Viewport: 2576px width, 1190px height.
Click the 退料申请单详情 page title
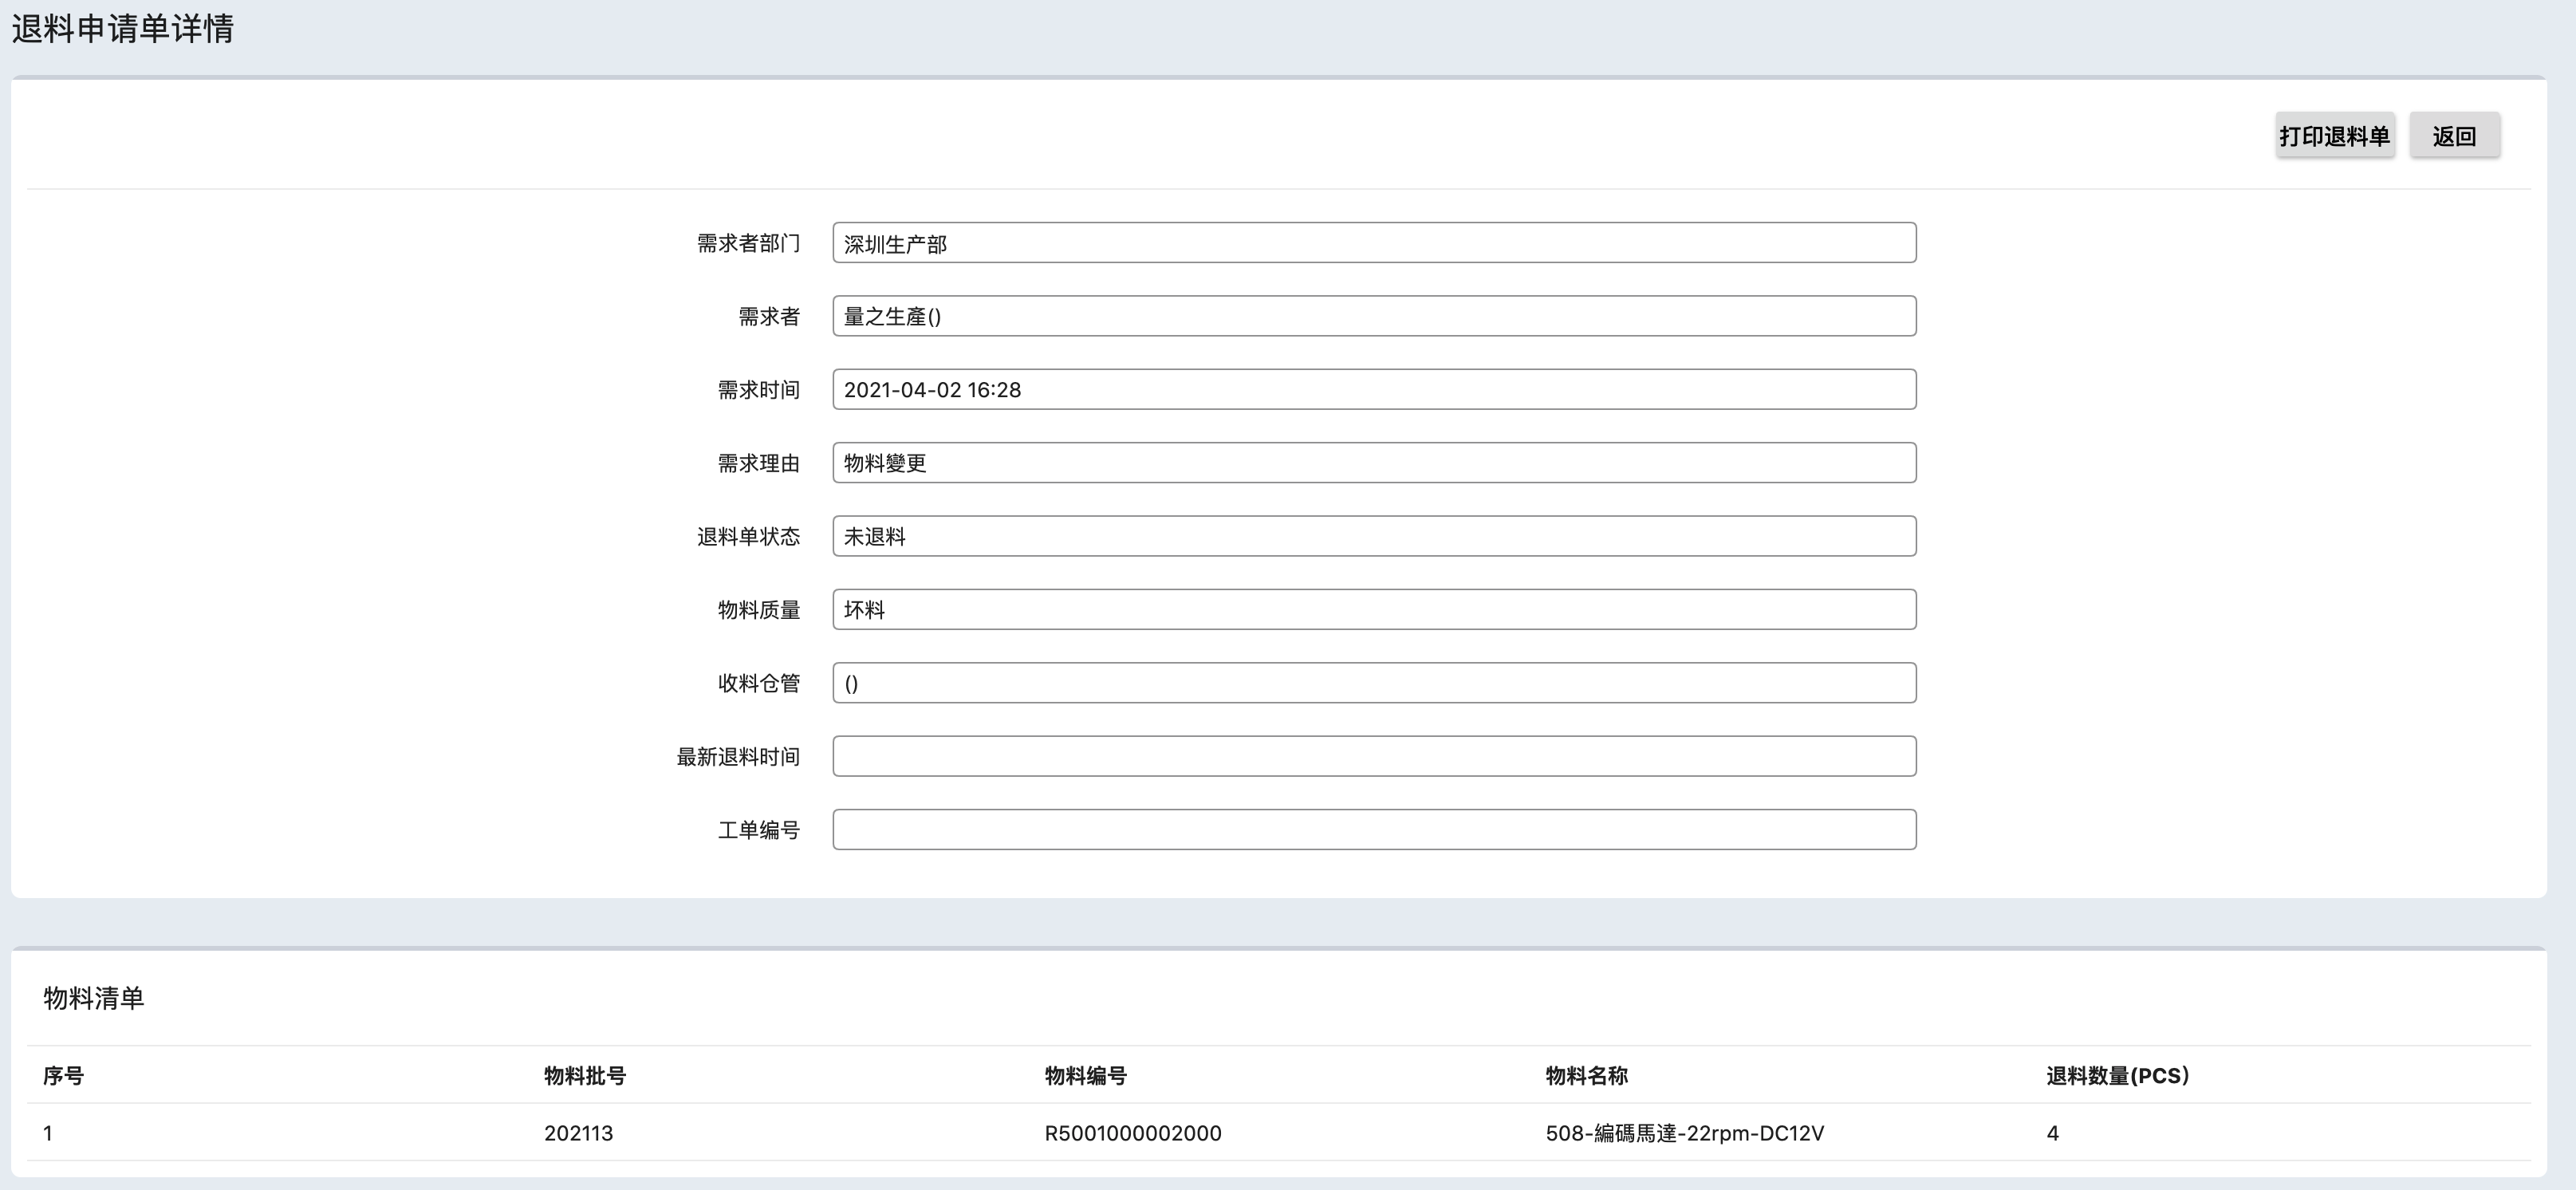pos(122,28)
